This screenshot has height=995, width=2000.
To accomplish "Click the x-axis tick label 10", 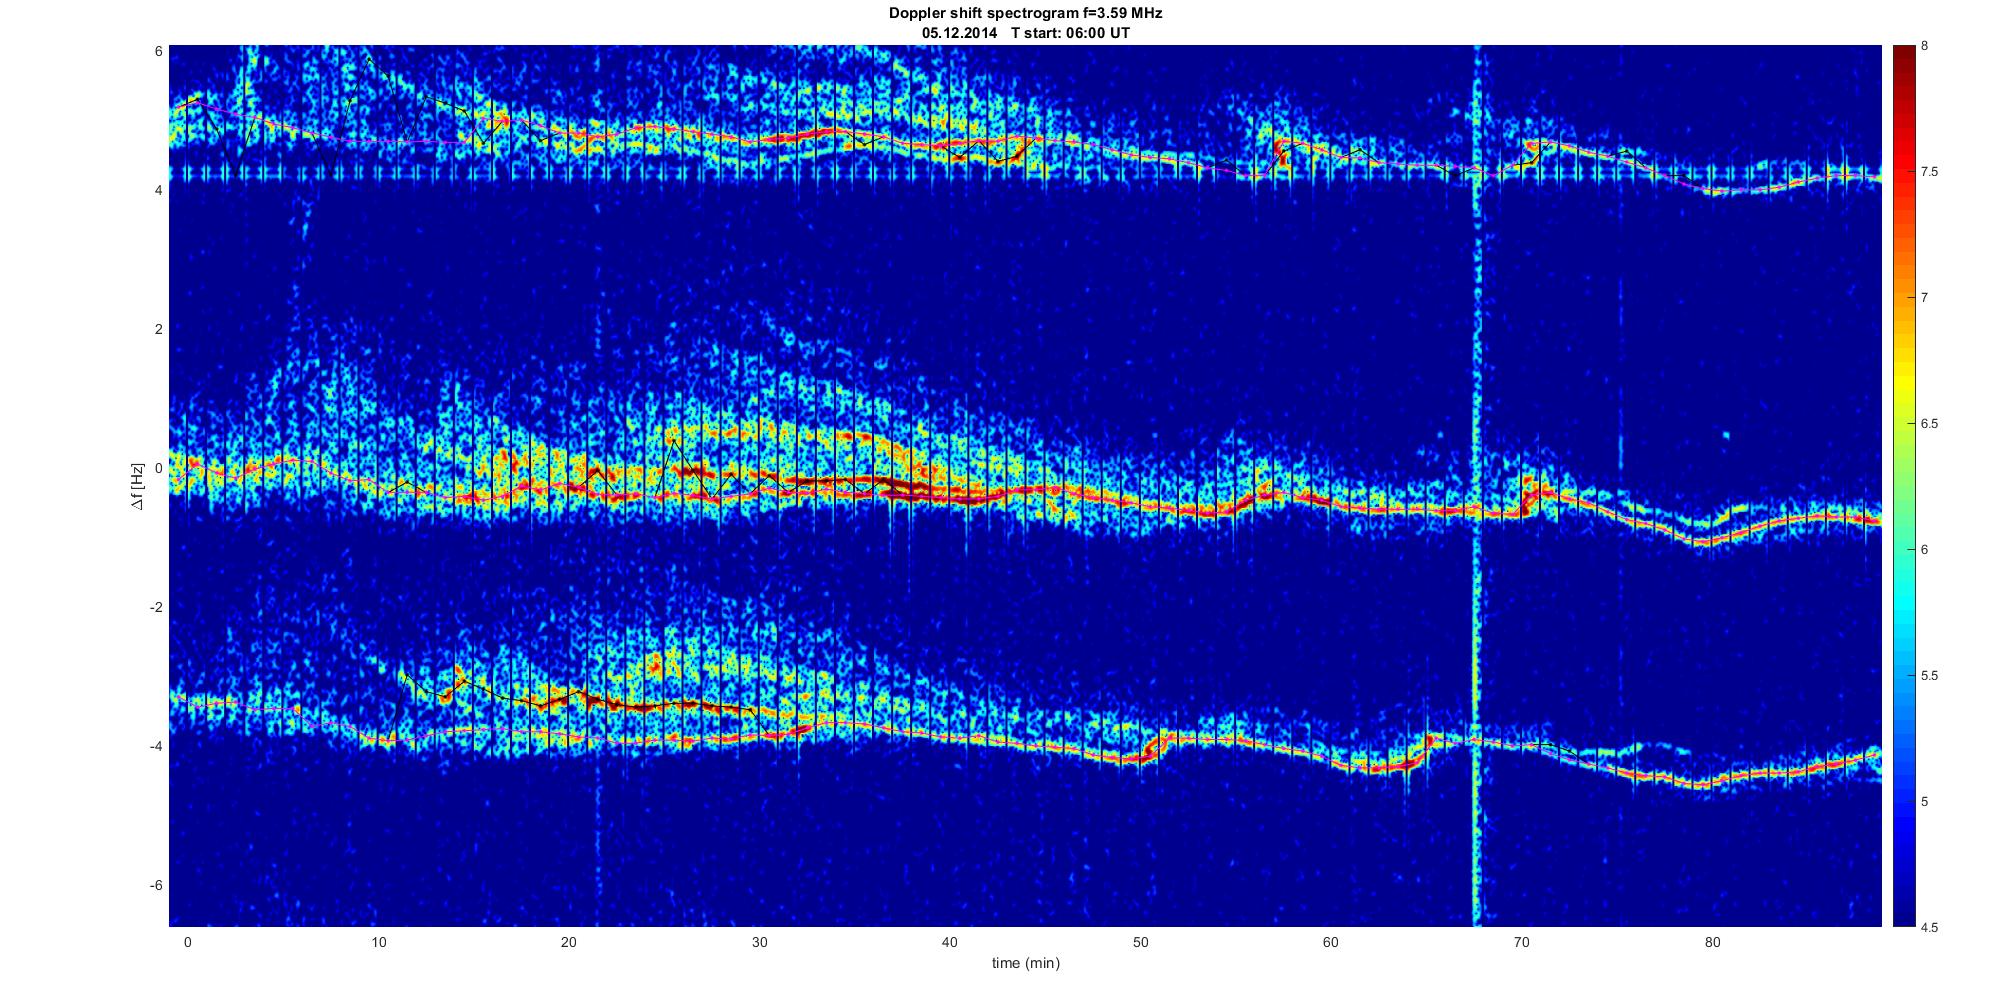I will [377, 942].
